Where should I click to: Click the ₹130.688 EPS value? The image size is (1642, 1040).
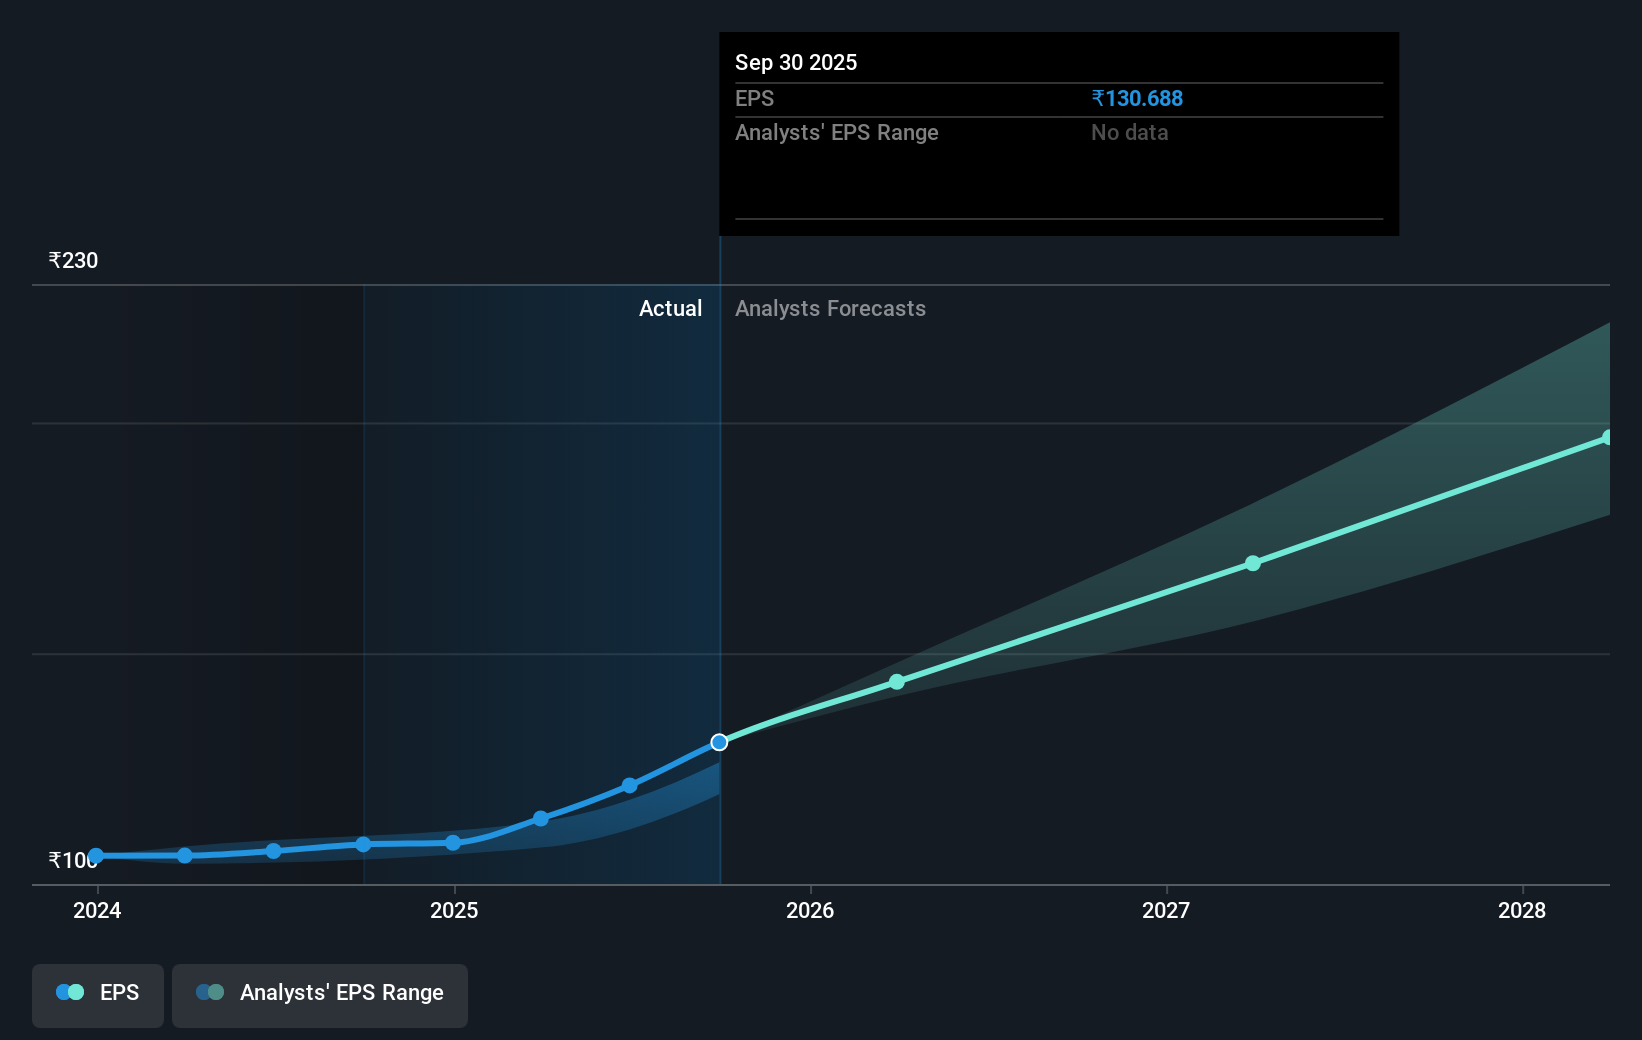click(1137, 98)
